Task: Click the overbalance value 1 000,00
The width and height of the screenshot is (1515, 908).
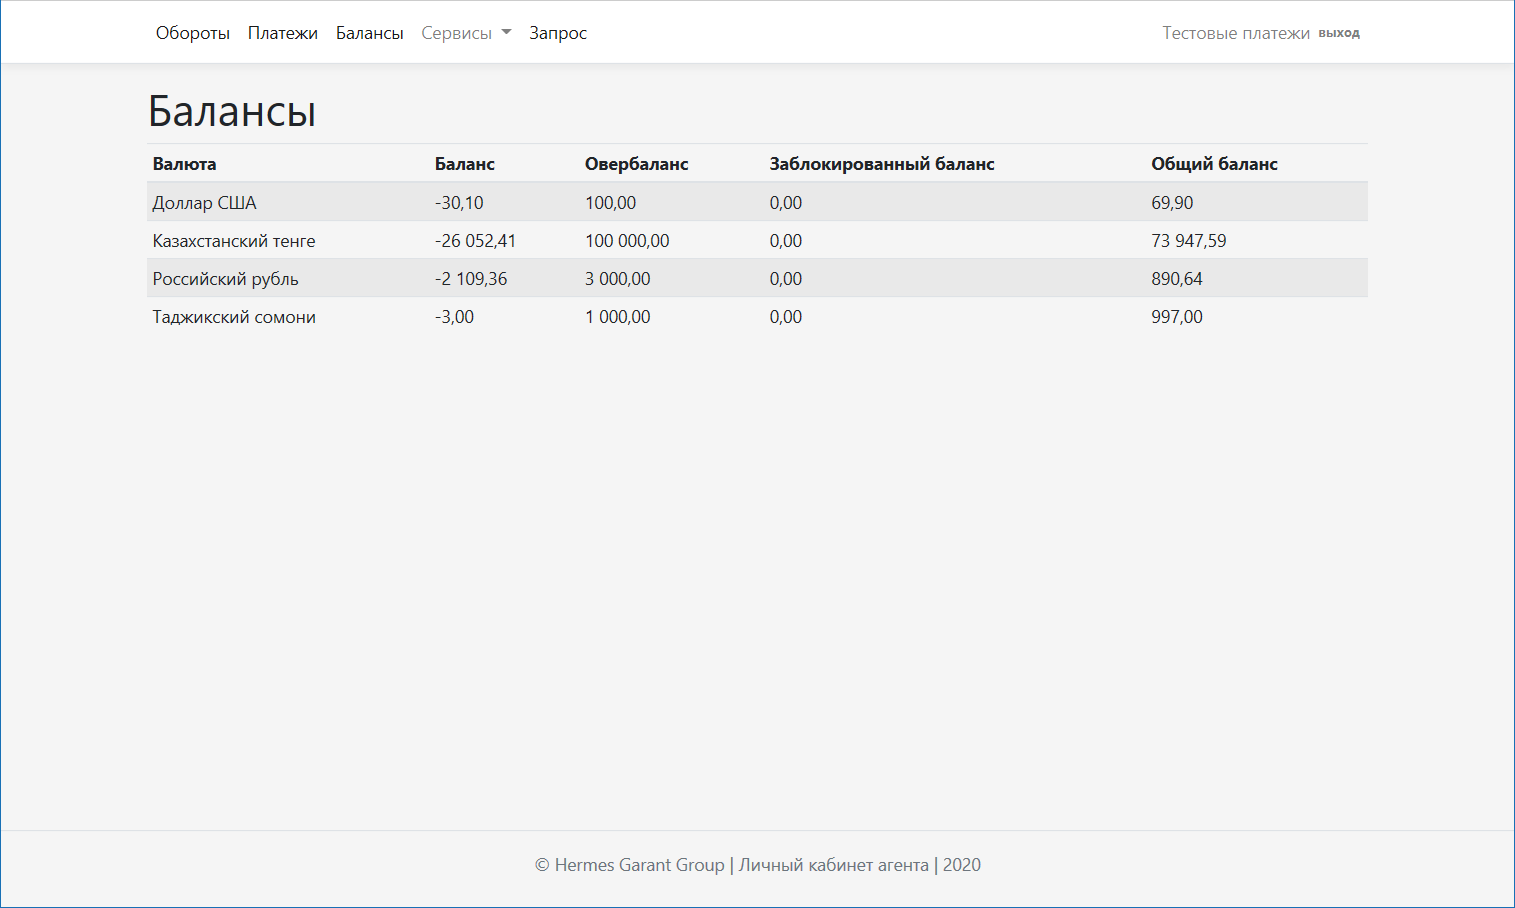Action: pos(618,317)
